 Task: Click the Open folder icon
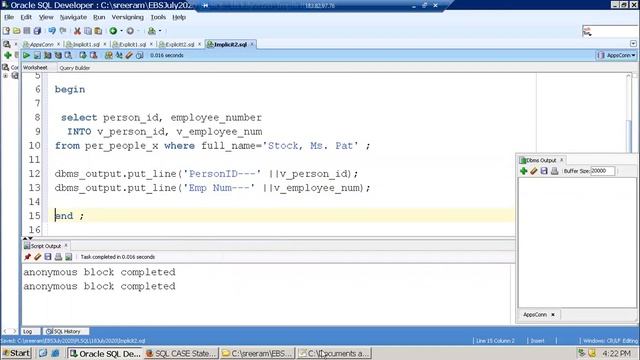coord(17,31)
